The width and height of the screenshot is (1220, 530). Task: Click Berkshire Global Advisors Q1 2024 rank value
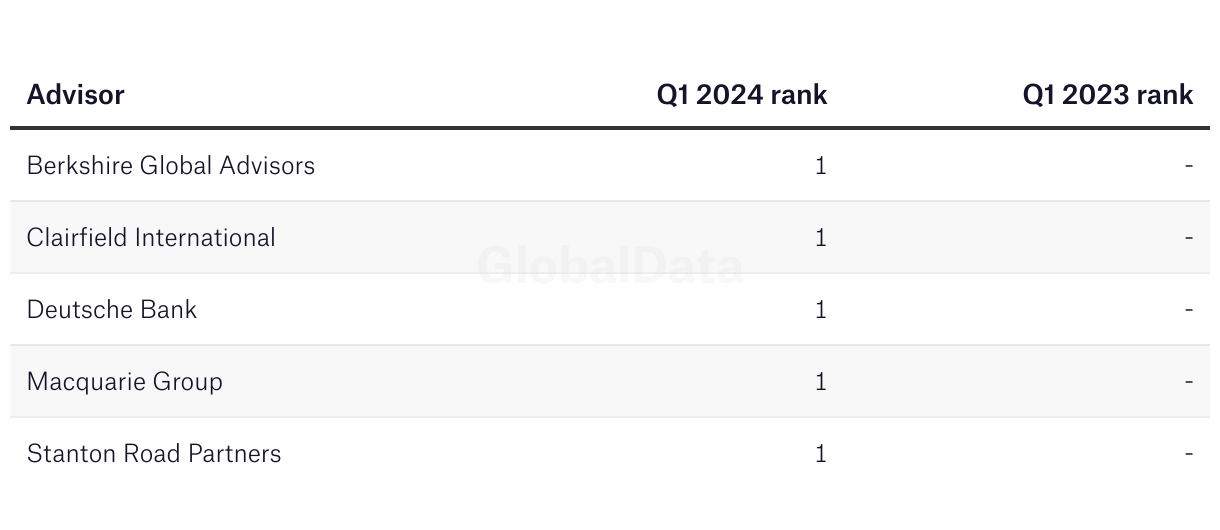[x=820, y=166]
